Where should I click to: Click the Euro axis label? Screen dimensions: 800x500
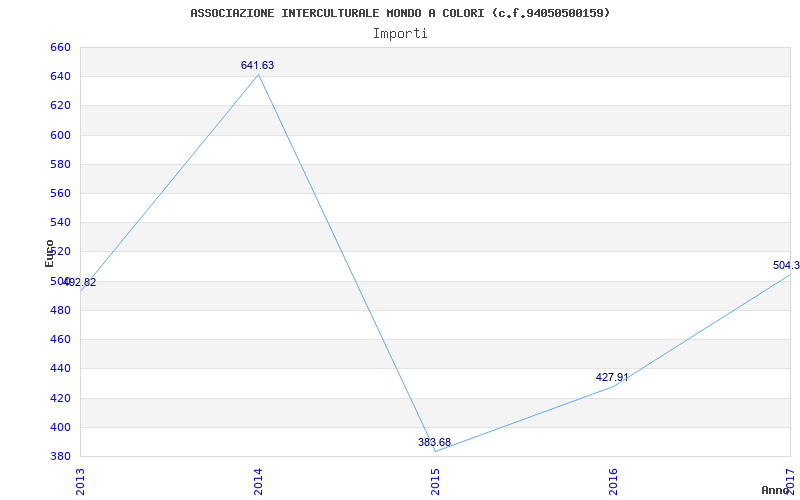tap(49, 253)
